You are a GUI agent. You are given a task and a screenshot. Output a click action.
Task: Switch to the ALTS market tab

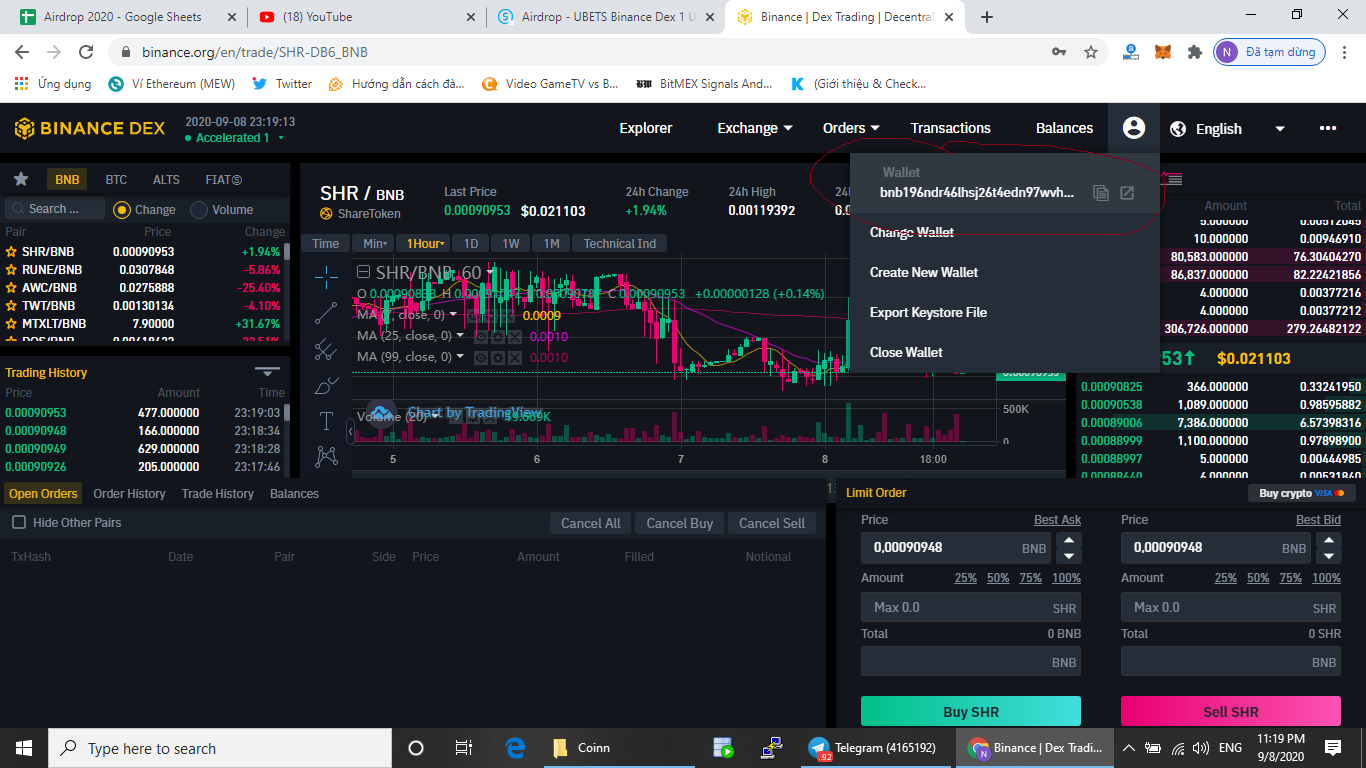[166, 180]
